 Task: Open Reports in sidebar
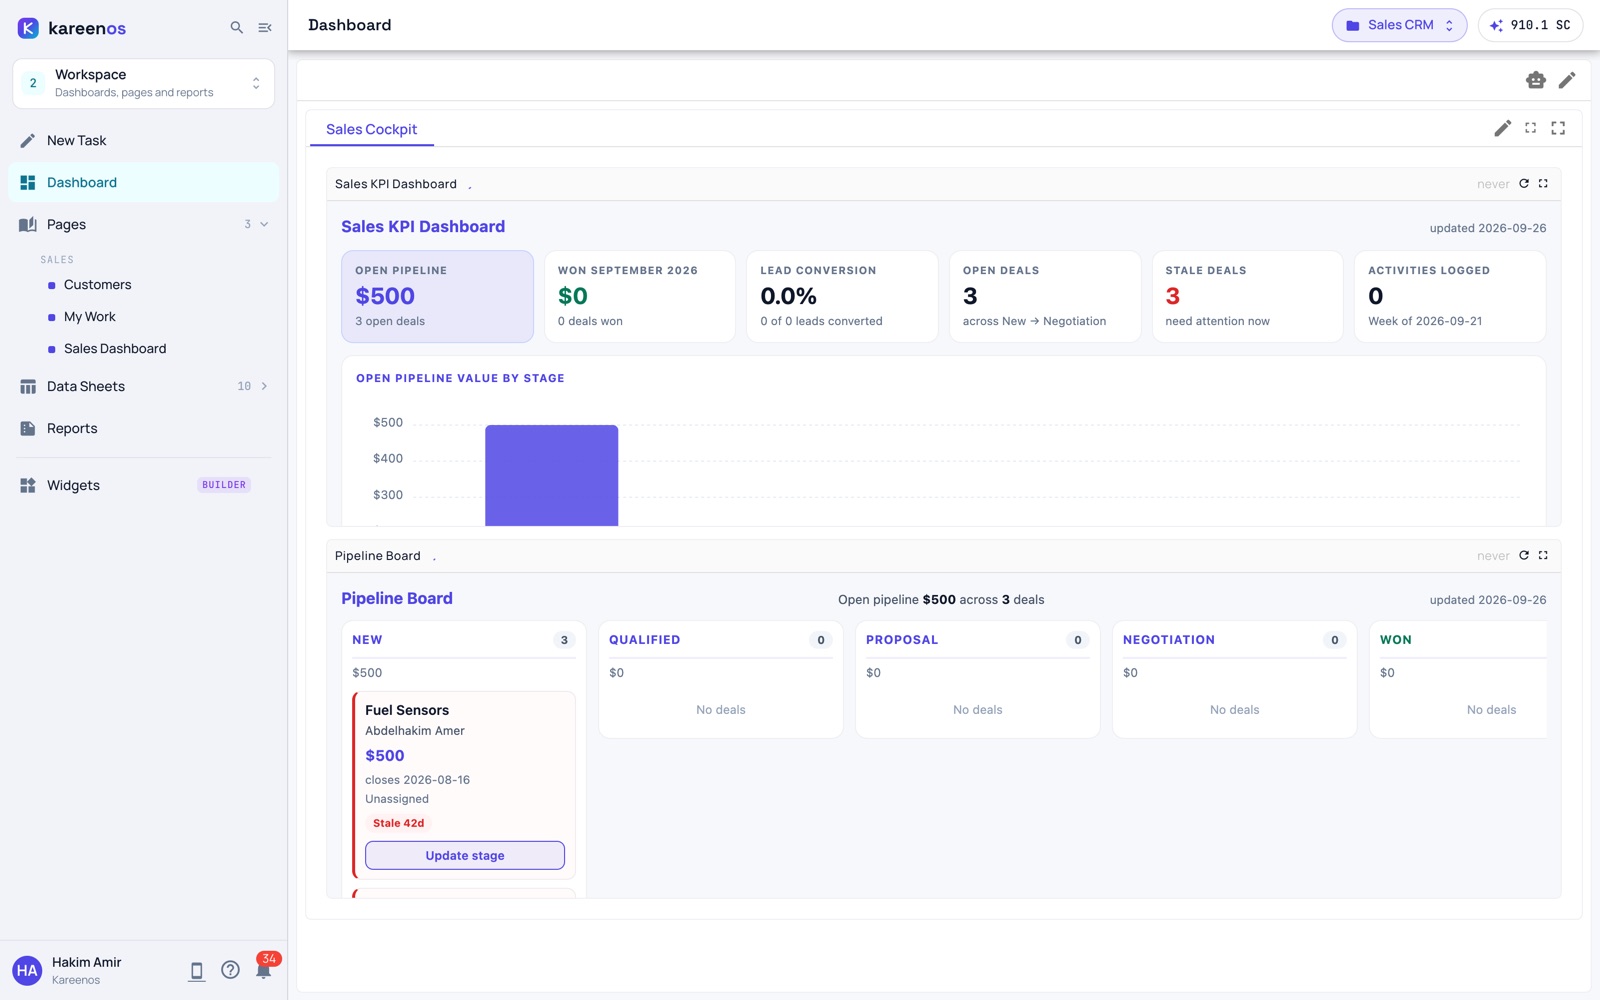point(144,429)
